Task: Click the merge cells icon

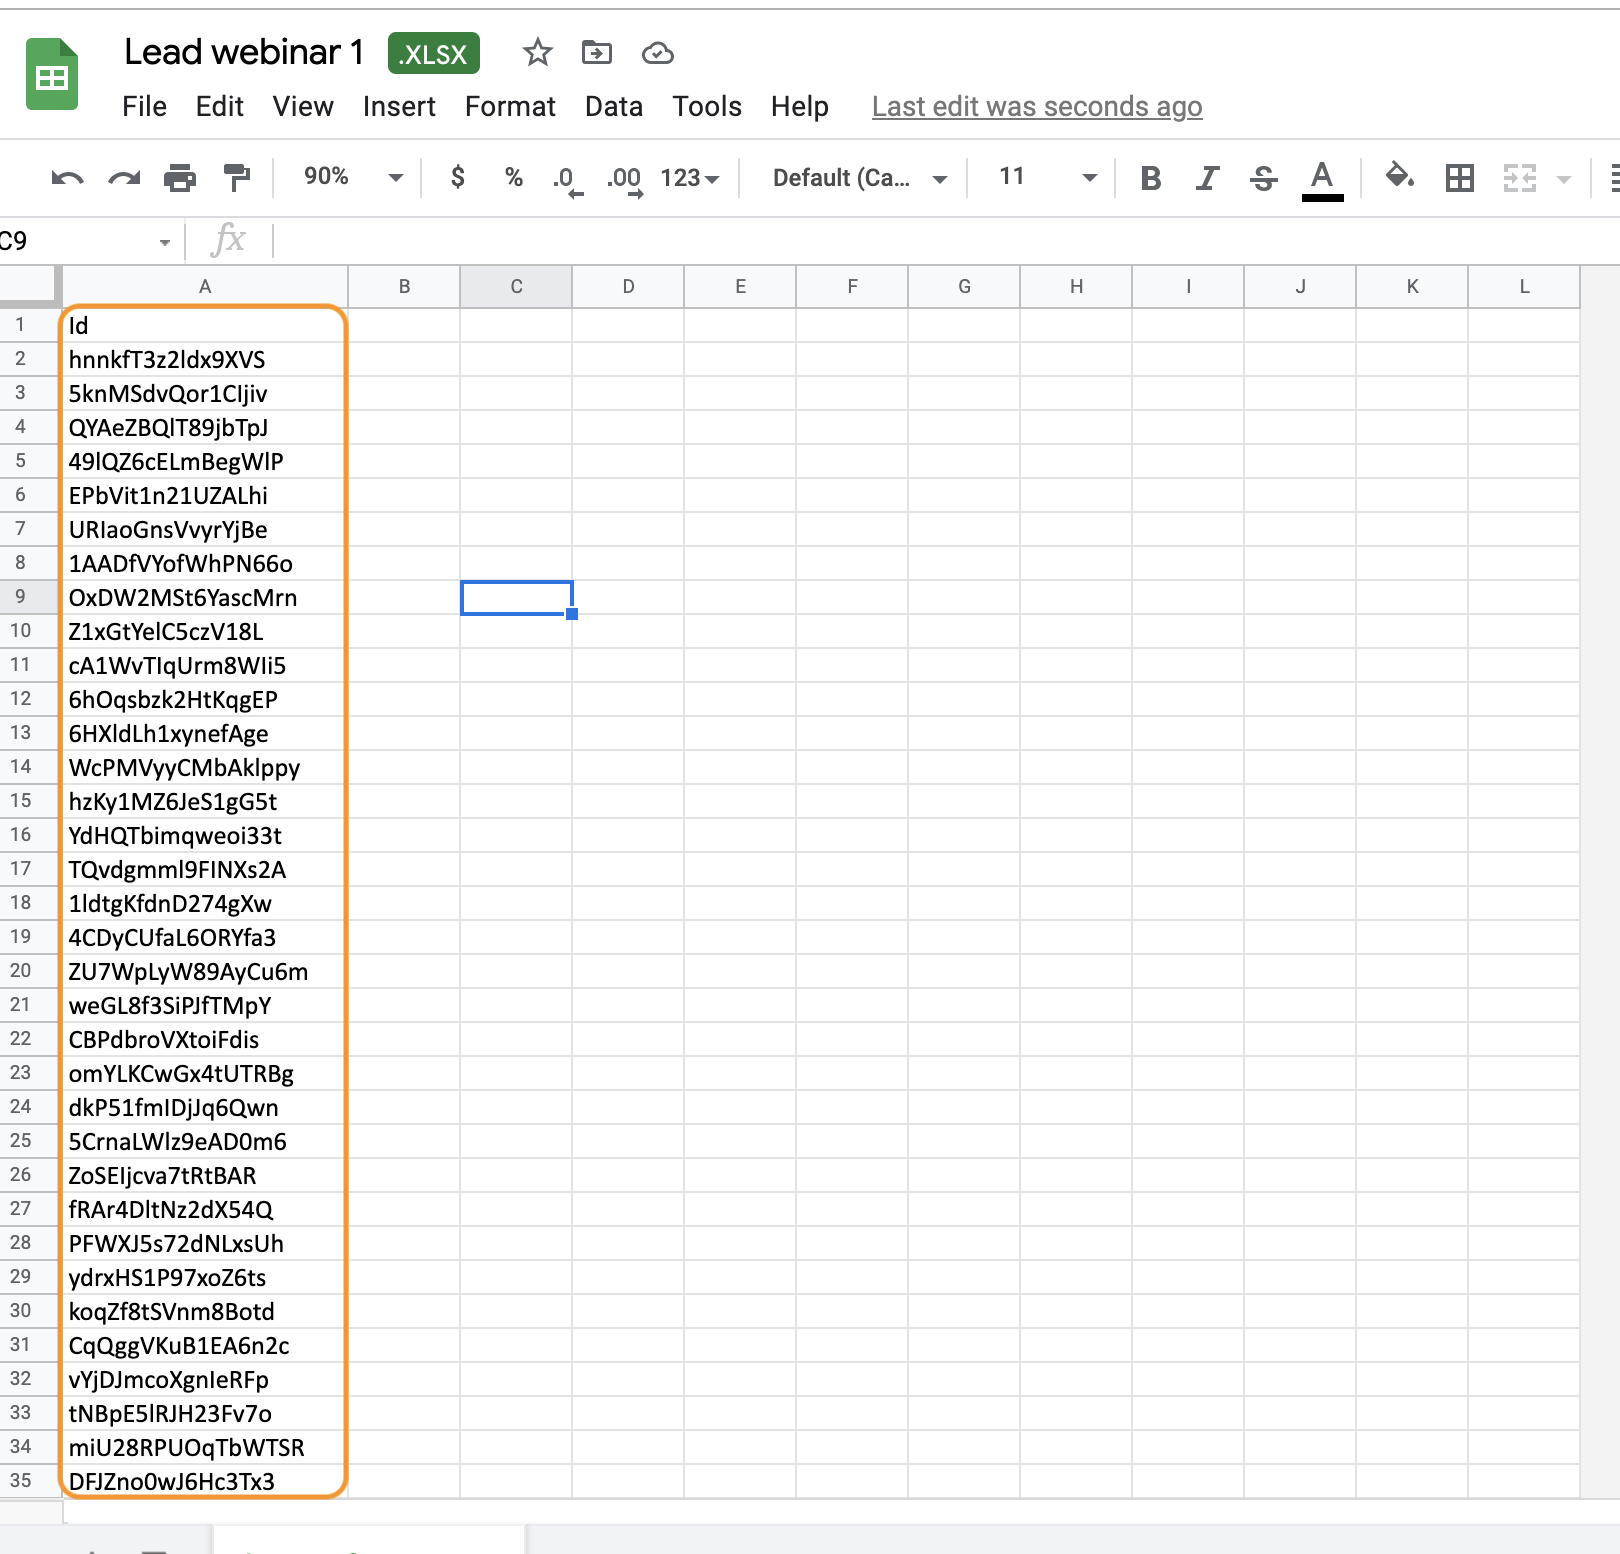Action: point(1520,179)
